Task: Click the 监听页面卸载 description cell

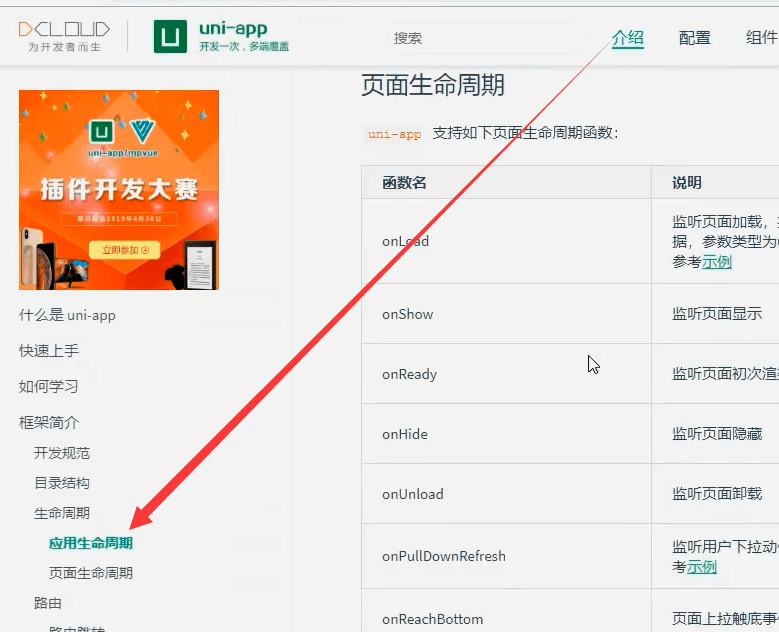Action: 715,494
